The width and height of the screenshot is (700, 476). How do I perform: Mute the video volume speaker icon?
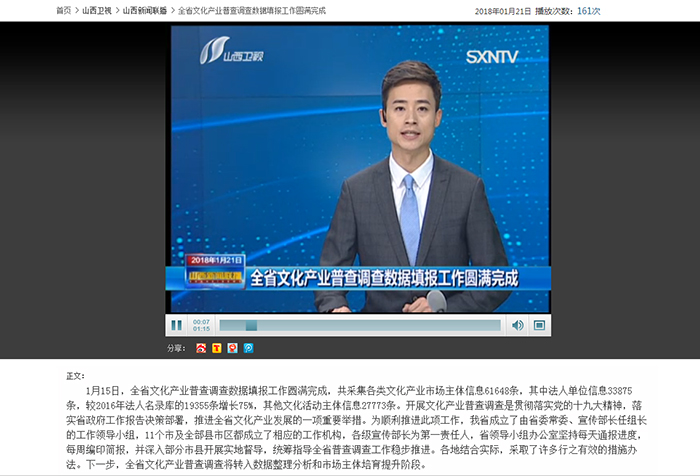[517, 325]
